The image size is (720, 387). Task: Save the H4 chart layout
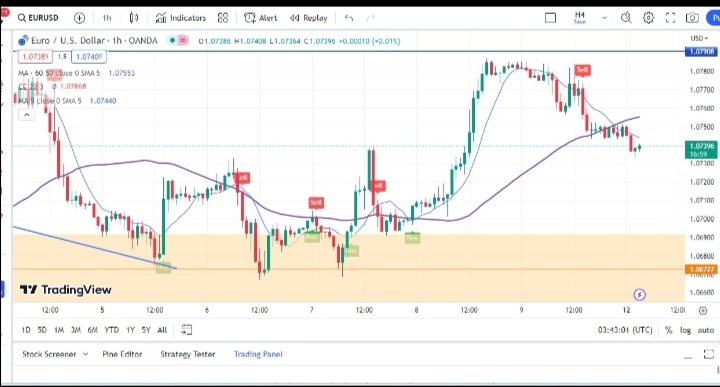(x=579, y=18)
